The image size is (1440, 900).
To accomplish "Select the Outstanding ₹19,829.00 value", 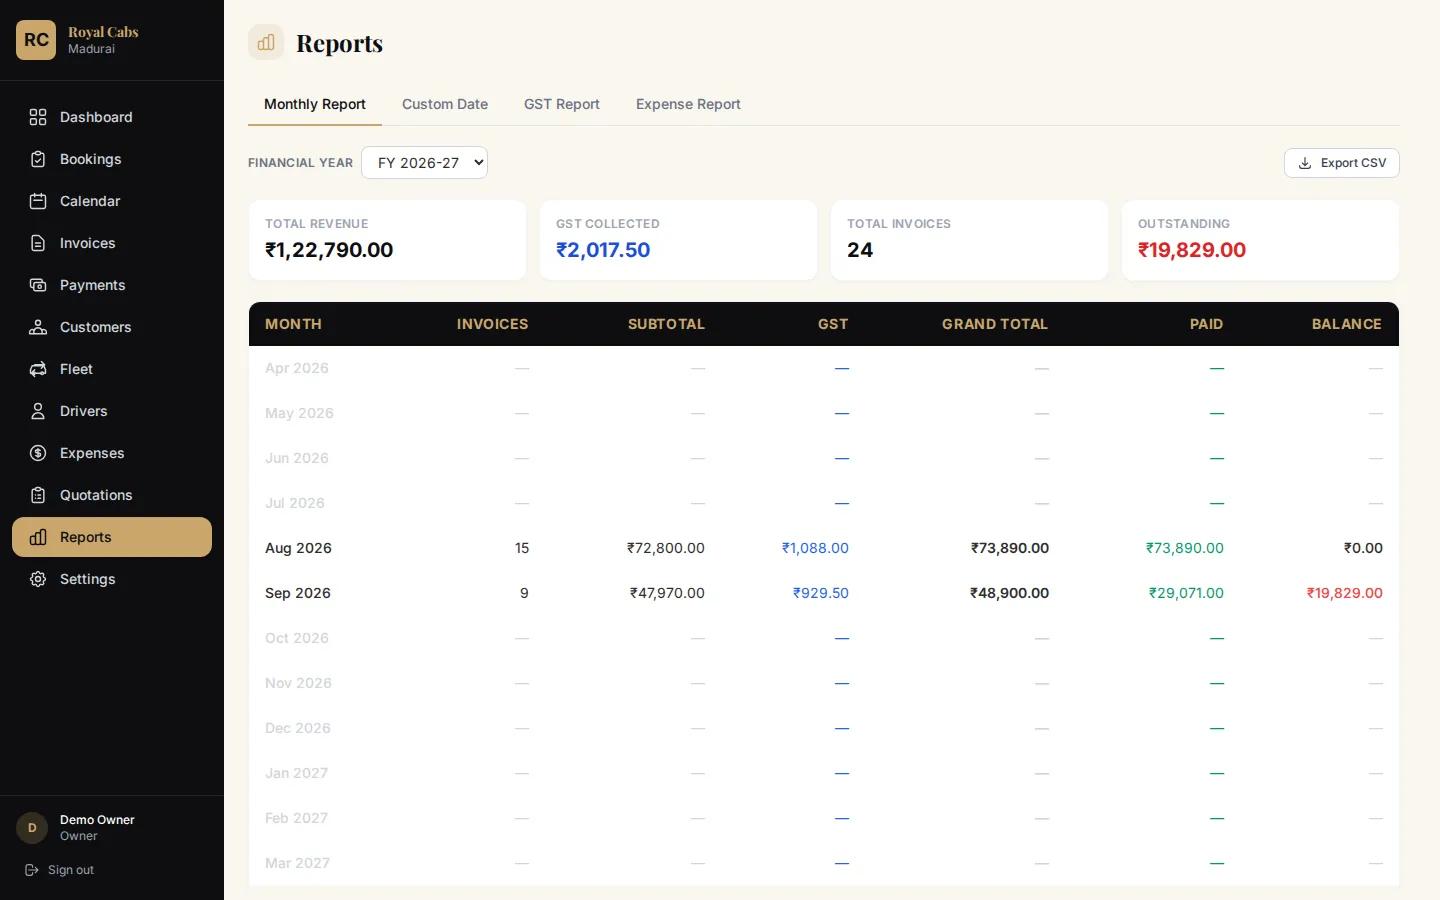I will (1192, 250).
